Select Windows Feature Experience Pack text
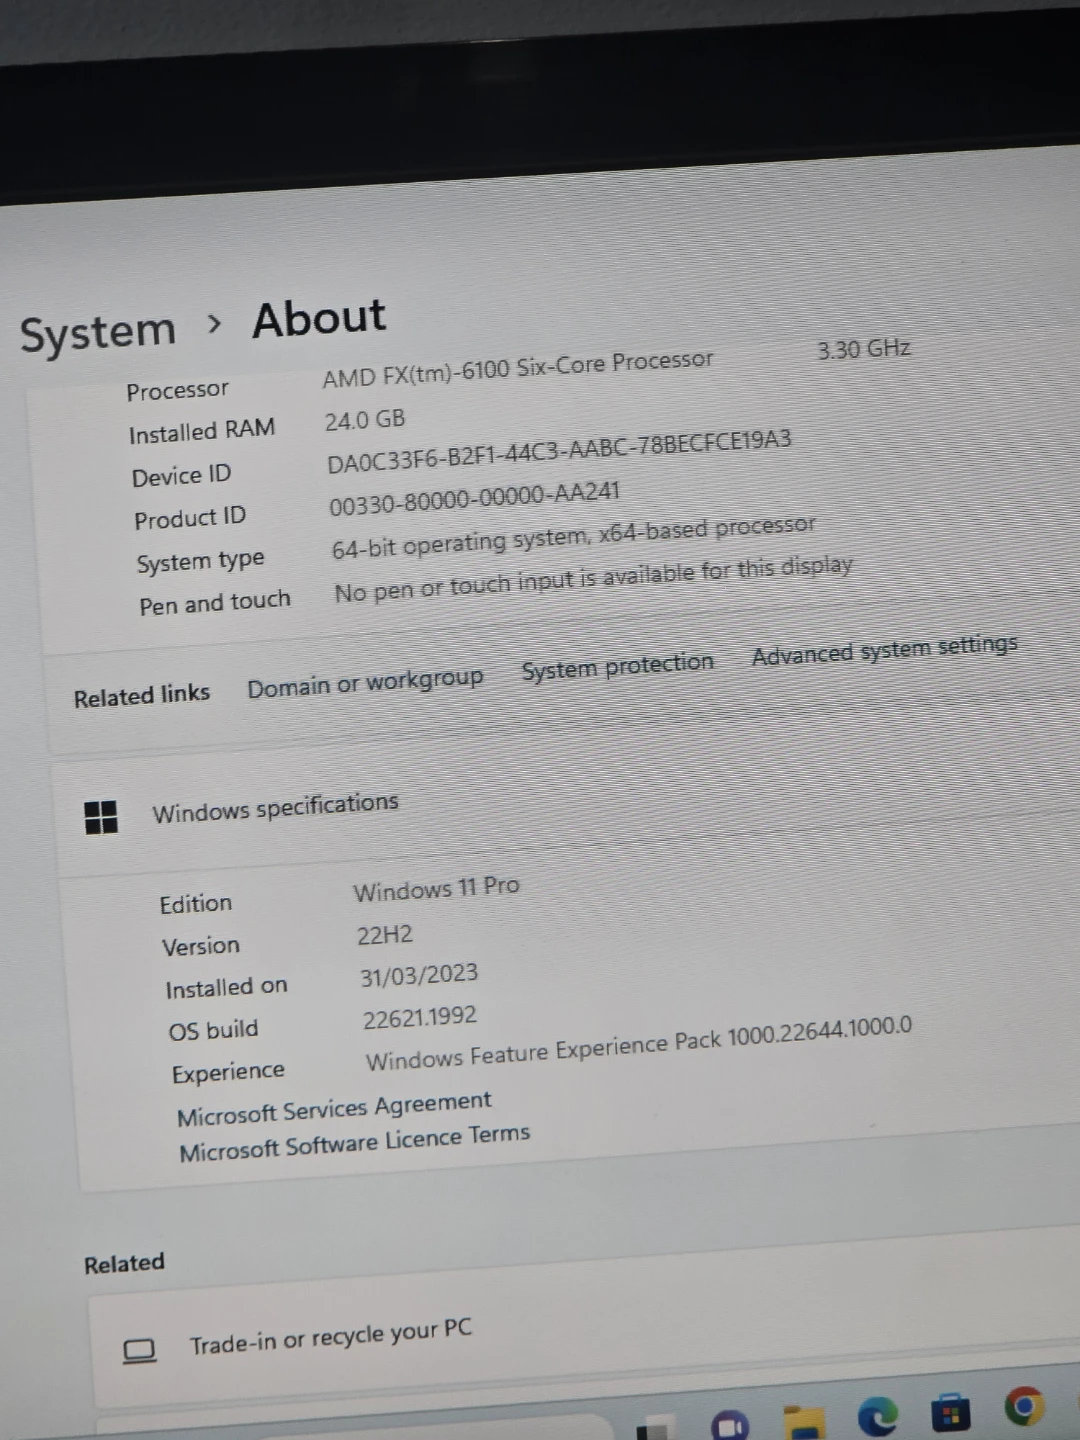The image size is (1080, 1440). click(639, 1044)
